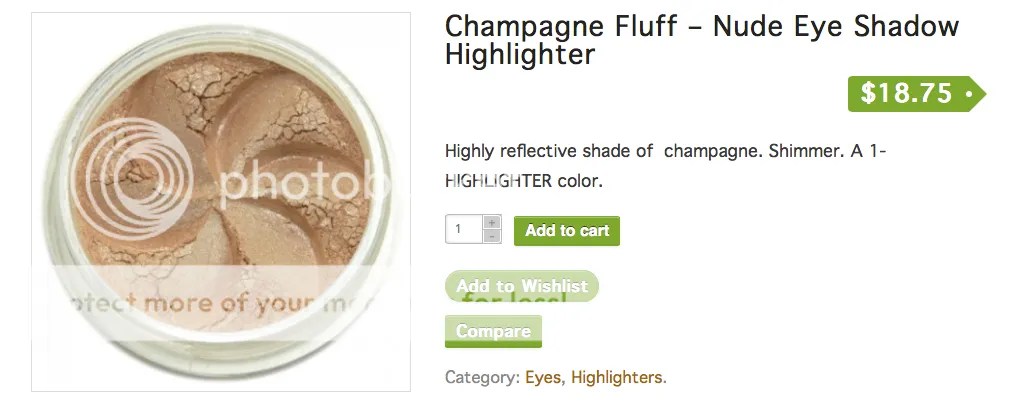Click the Champagne Fluff product title
This screenshot has height=403, width=1023.
[x=702, y=40]
